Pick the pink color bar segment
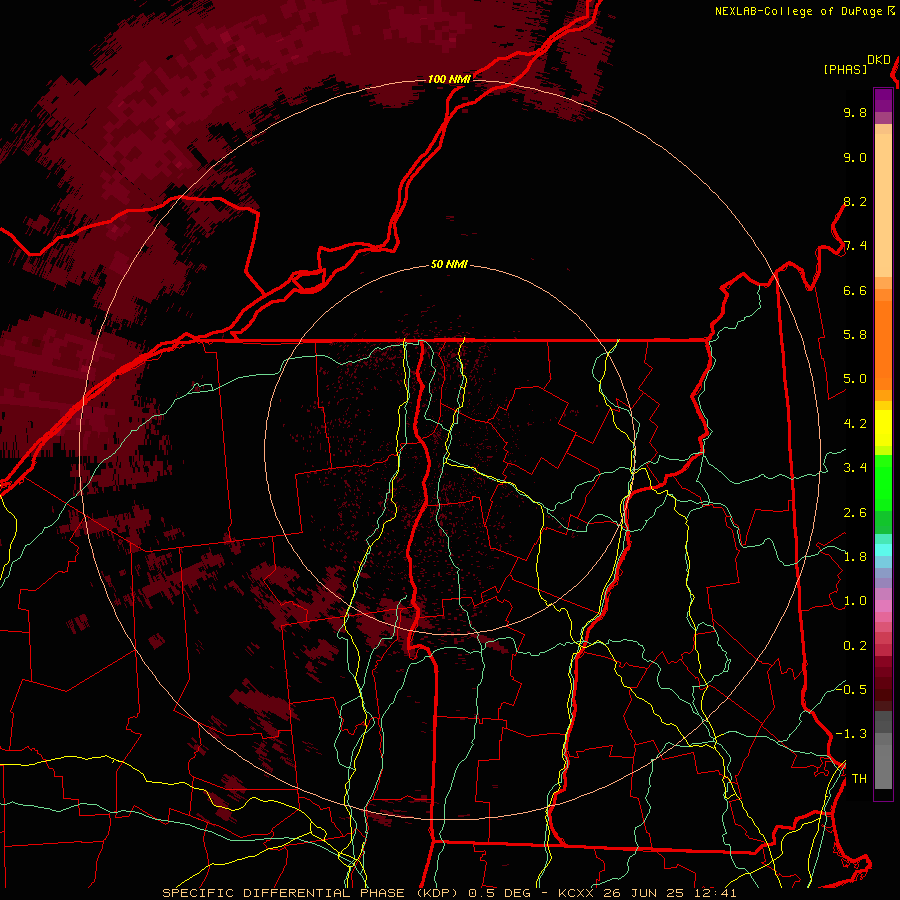900x900 pixels. (883, 606)
